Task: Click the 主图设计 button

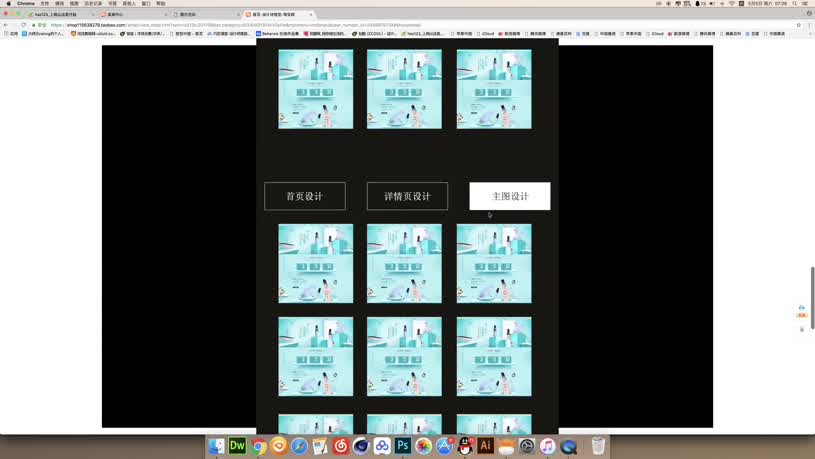Action: (x=509, y=196)
